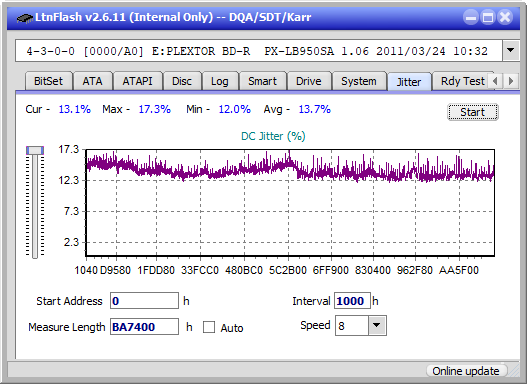
Task: Click the vertical jitter scale slider handle
Action: pos(35,150)
